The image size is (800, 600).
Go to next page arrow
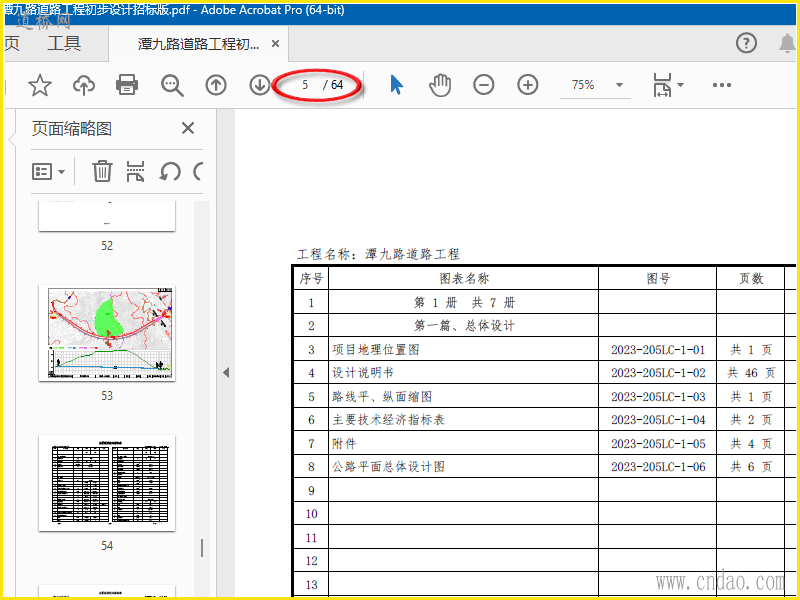[260, 85]
